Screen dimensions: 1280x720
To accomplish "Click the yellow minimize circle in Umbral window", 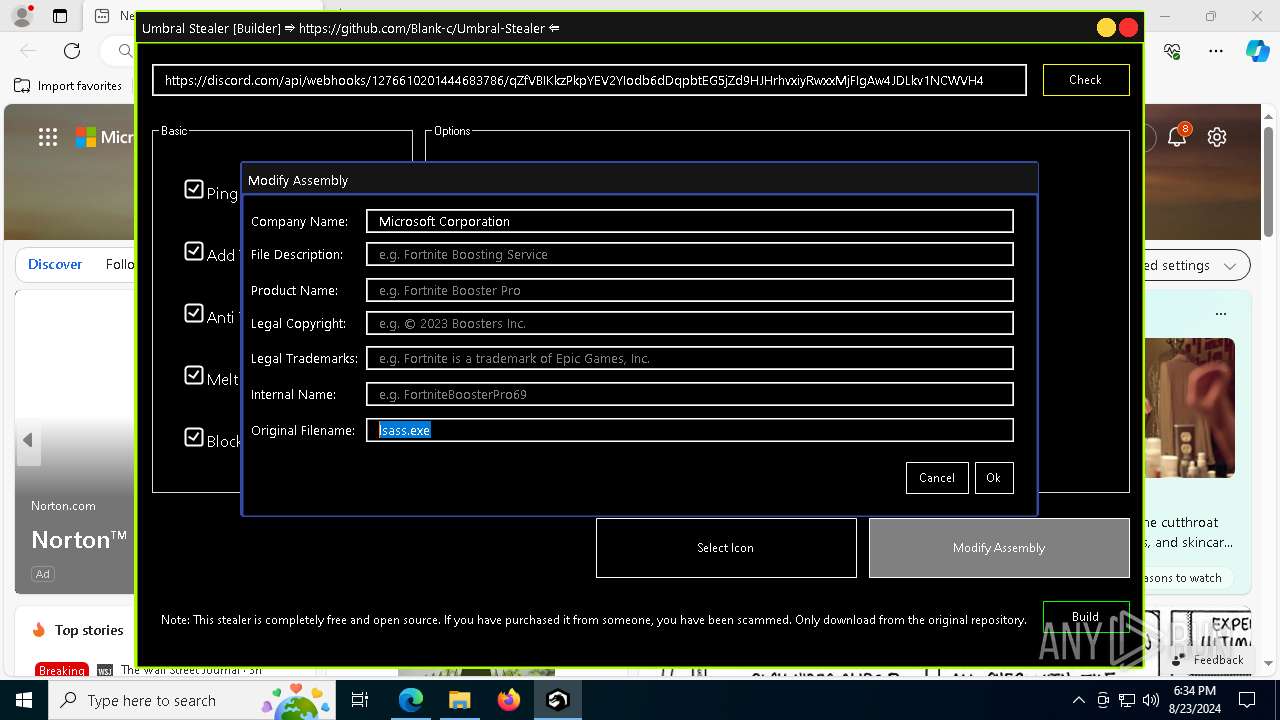I will click(x=1106, y=28).
